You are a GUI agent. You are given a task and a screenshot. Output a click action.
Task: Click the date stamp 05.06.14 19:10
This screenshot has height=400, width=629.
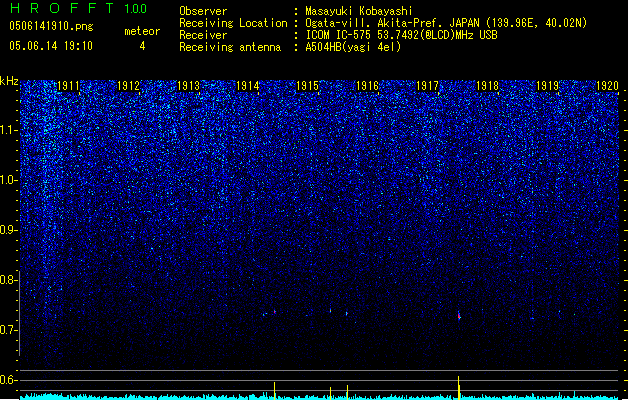tap(51, 46)
